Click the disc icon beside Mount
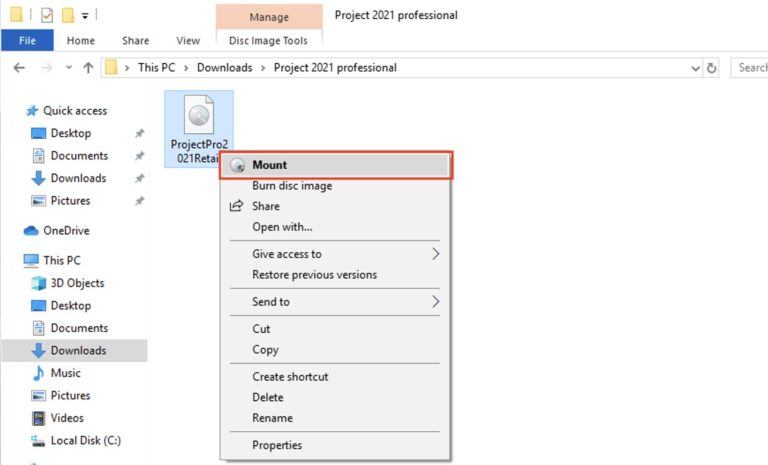The height and width of the screenshot is (465, 768). (238, 166)
